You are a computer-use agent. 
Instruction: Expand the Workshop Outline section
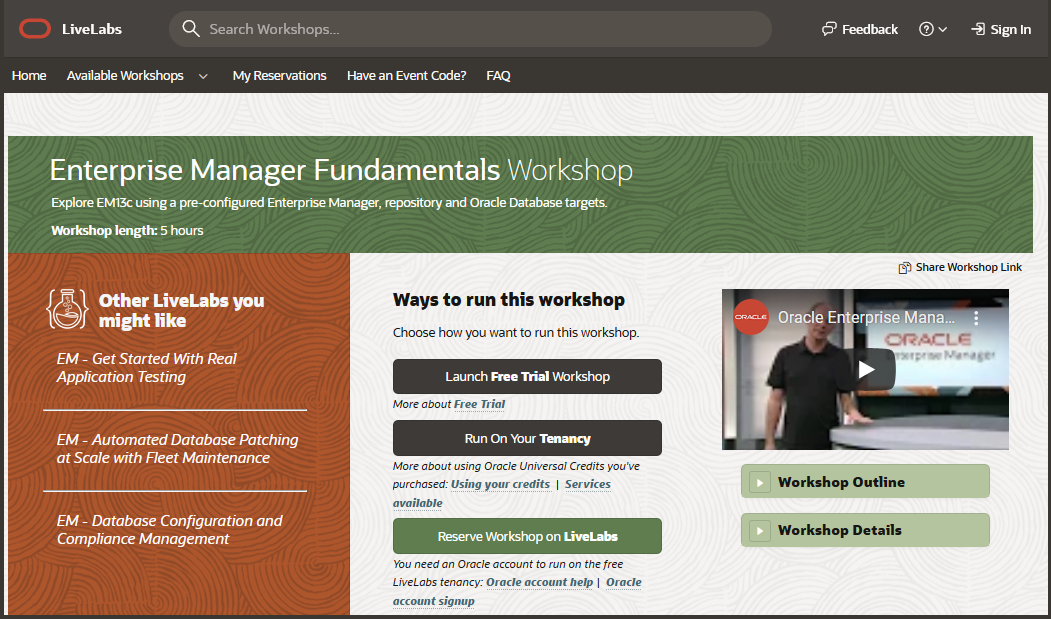(865, 482)
